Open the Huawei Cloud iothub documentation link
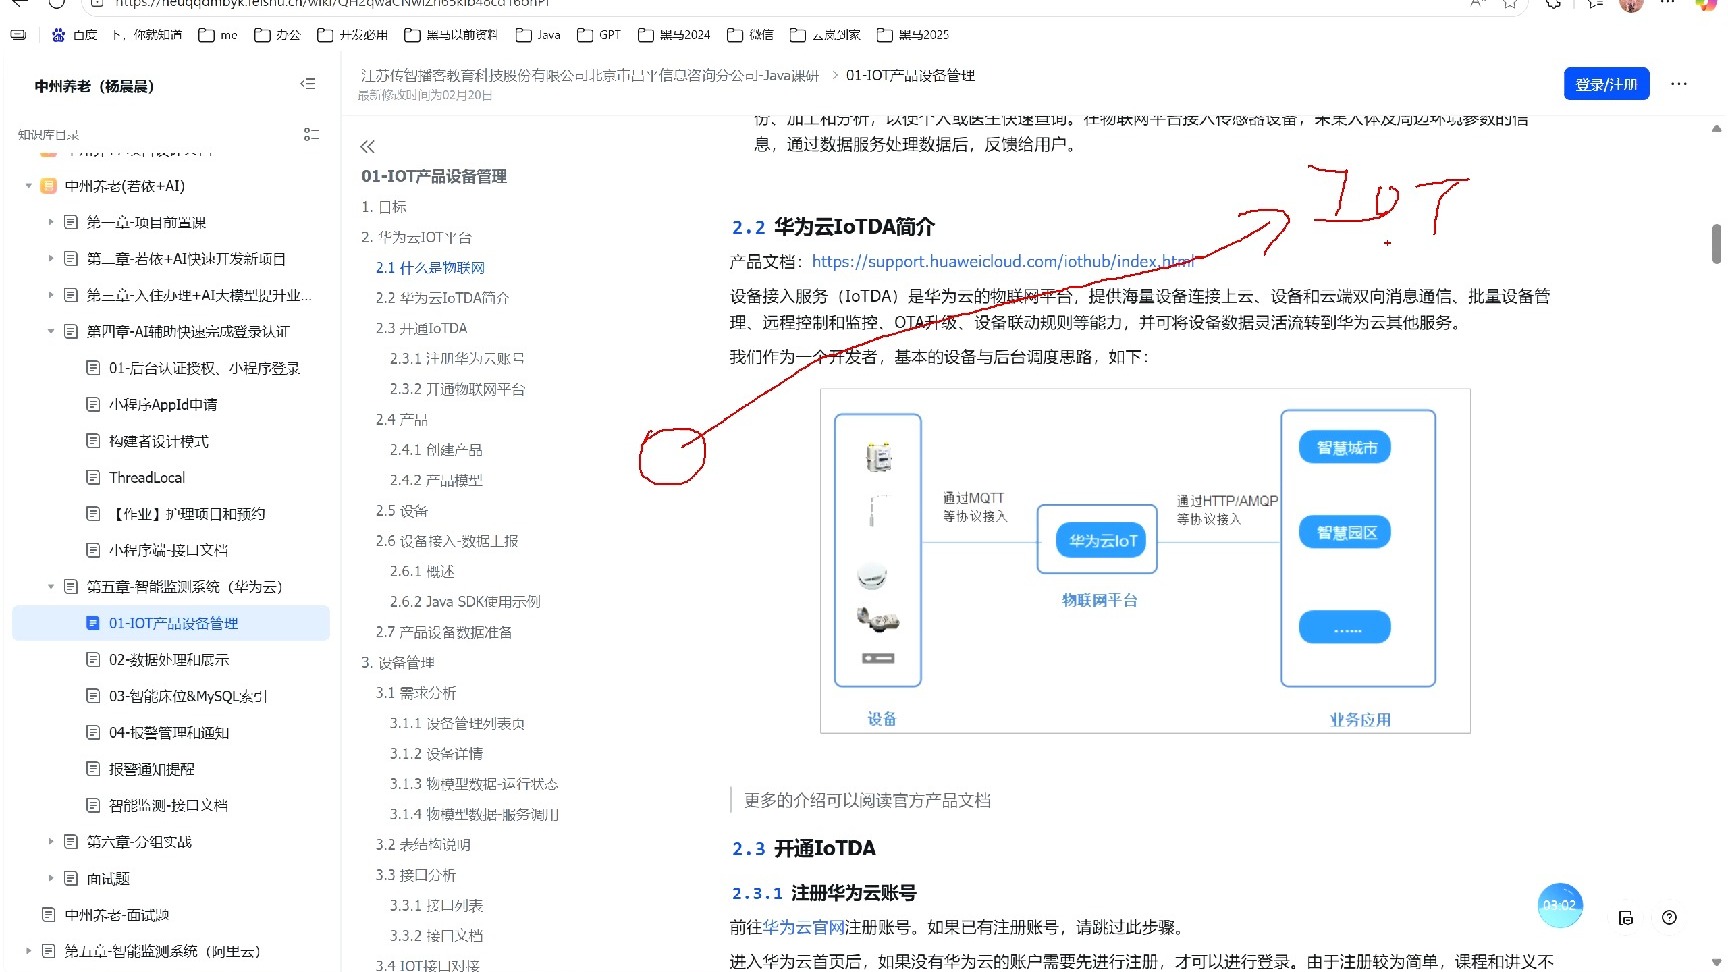The image size is (1728, 972). coord(1003,261)
